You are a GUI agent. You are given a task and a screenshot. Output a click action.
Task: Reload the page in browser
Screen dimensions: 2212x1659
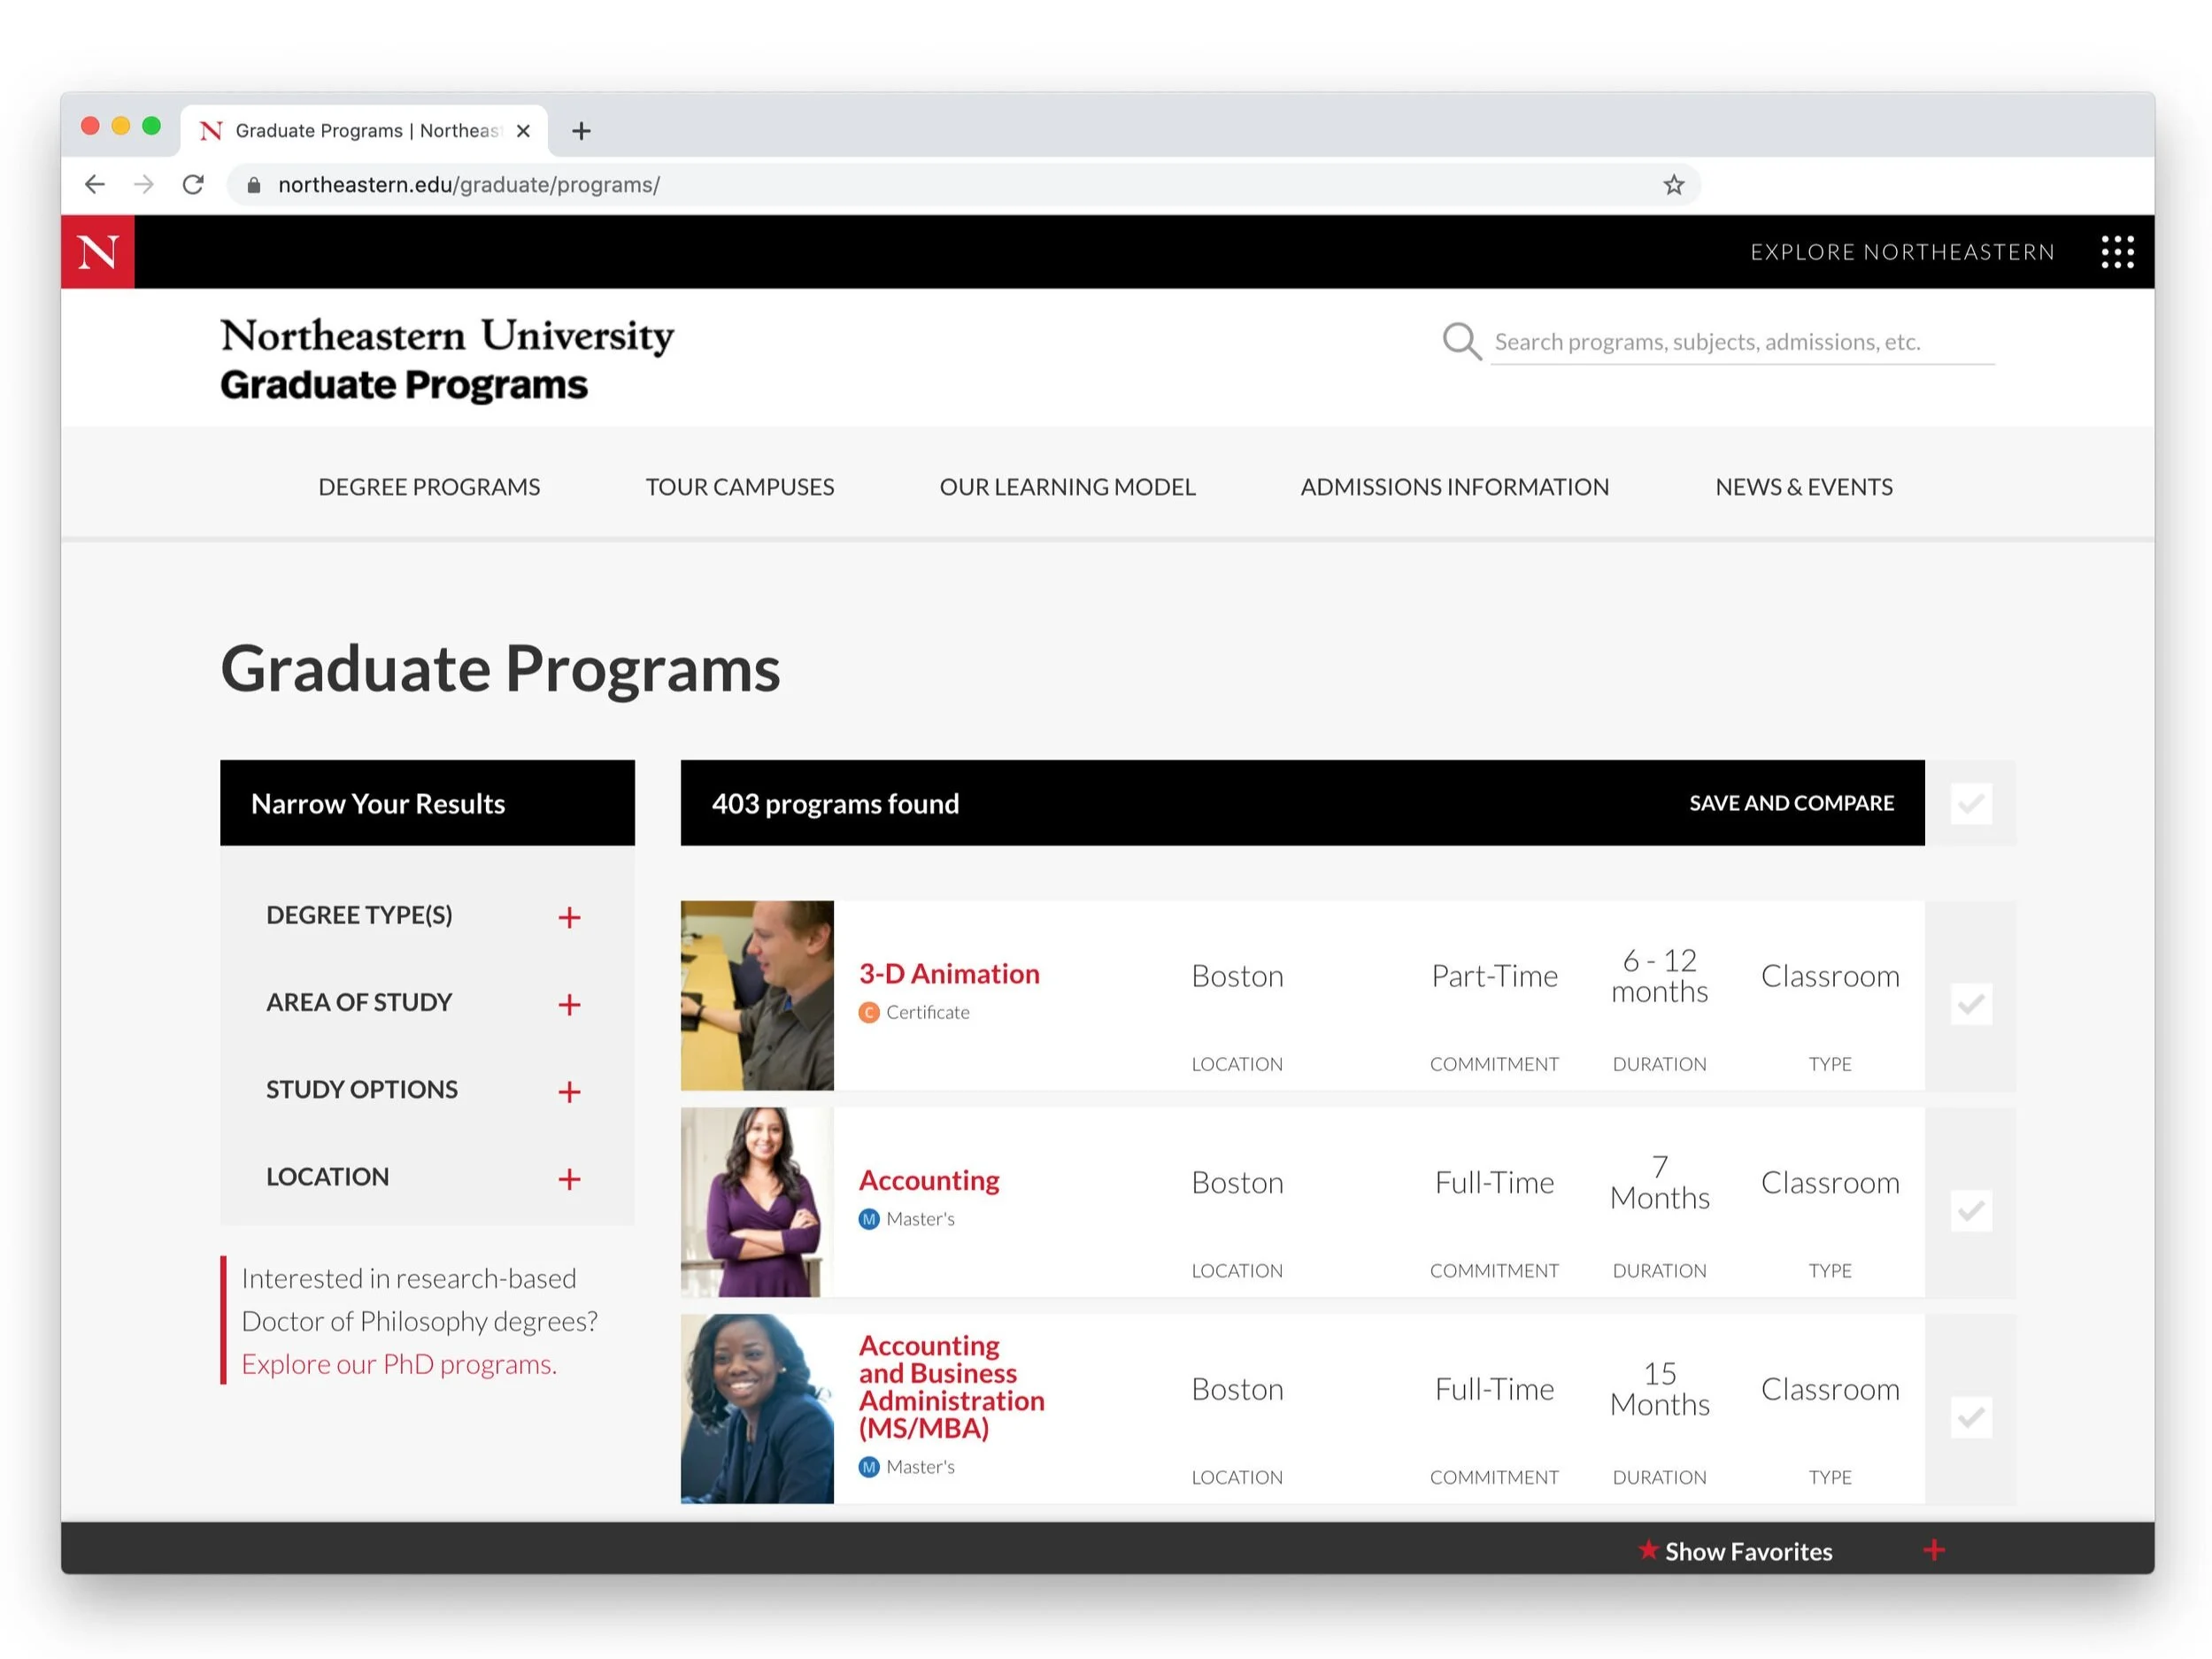(193, 185)
